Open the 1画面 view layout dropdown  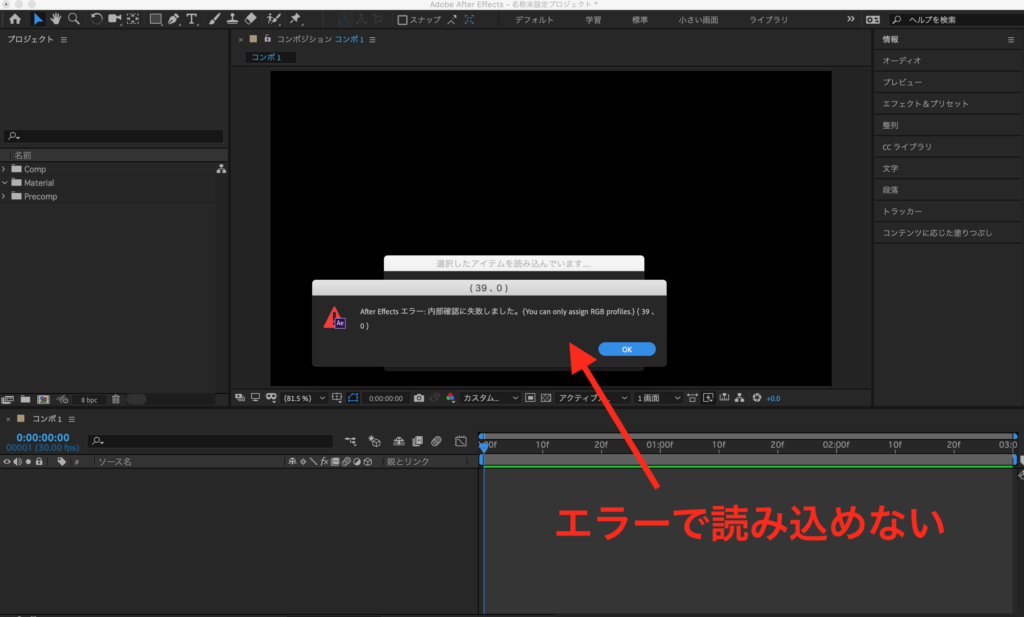coord(658,398)
